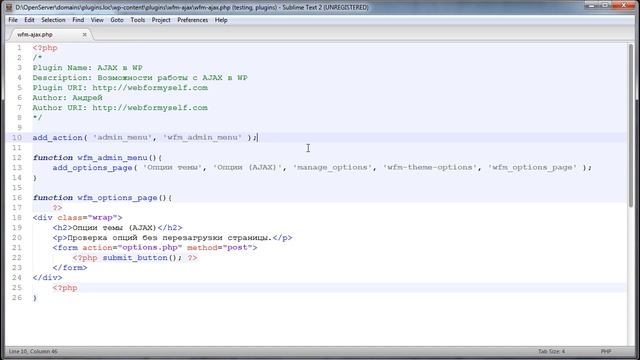
Task: Click the paragraph on line 20
Action: click(x=172, y=238)
